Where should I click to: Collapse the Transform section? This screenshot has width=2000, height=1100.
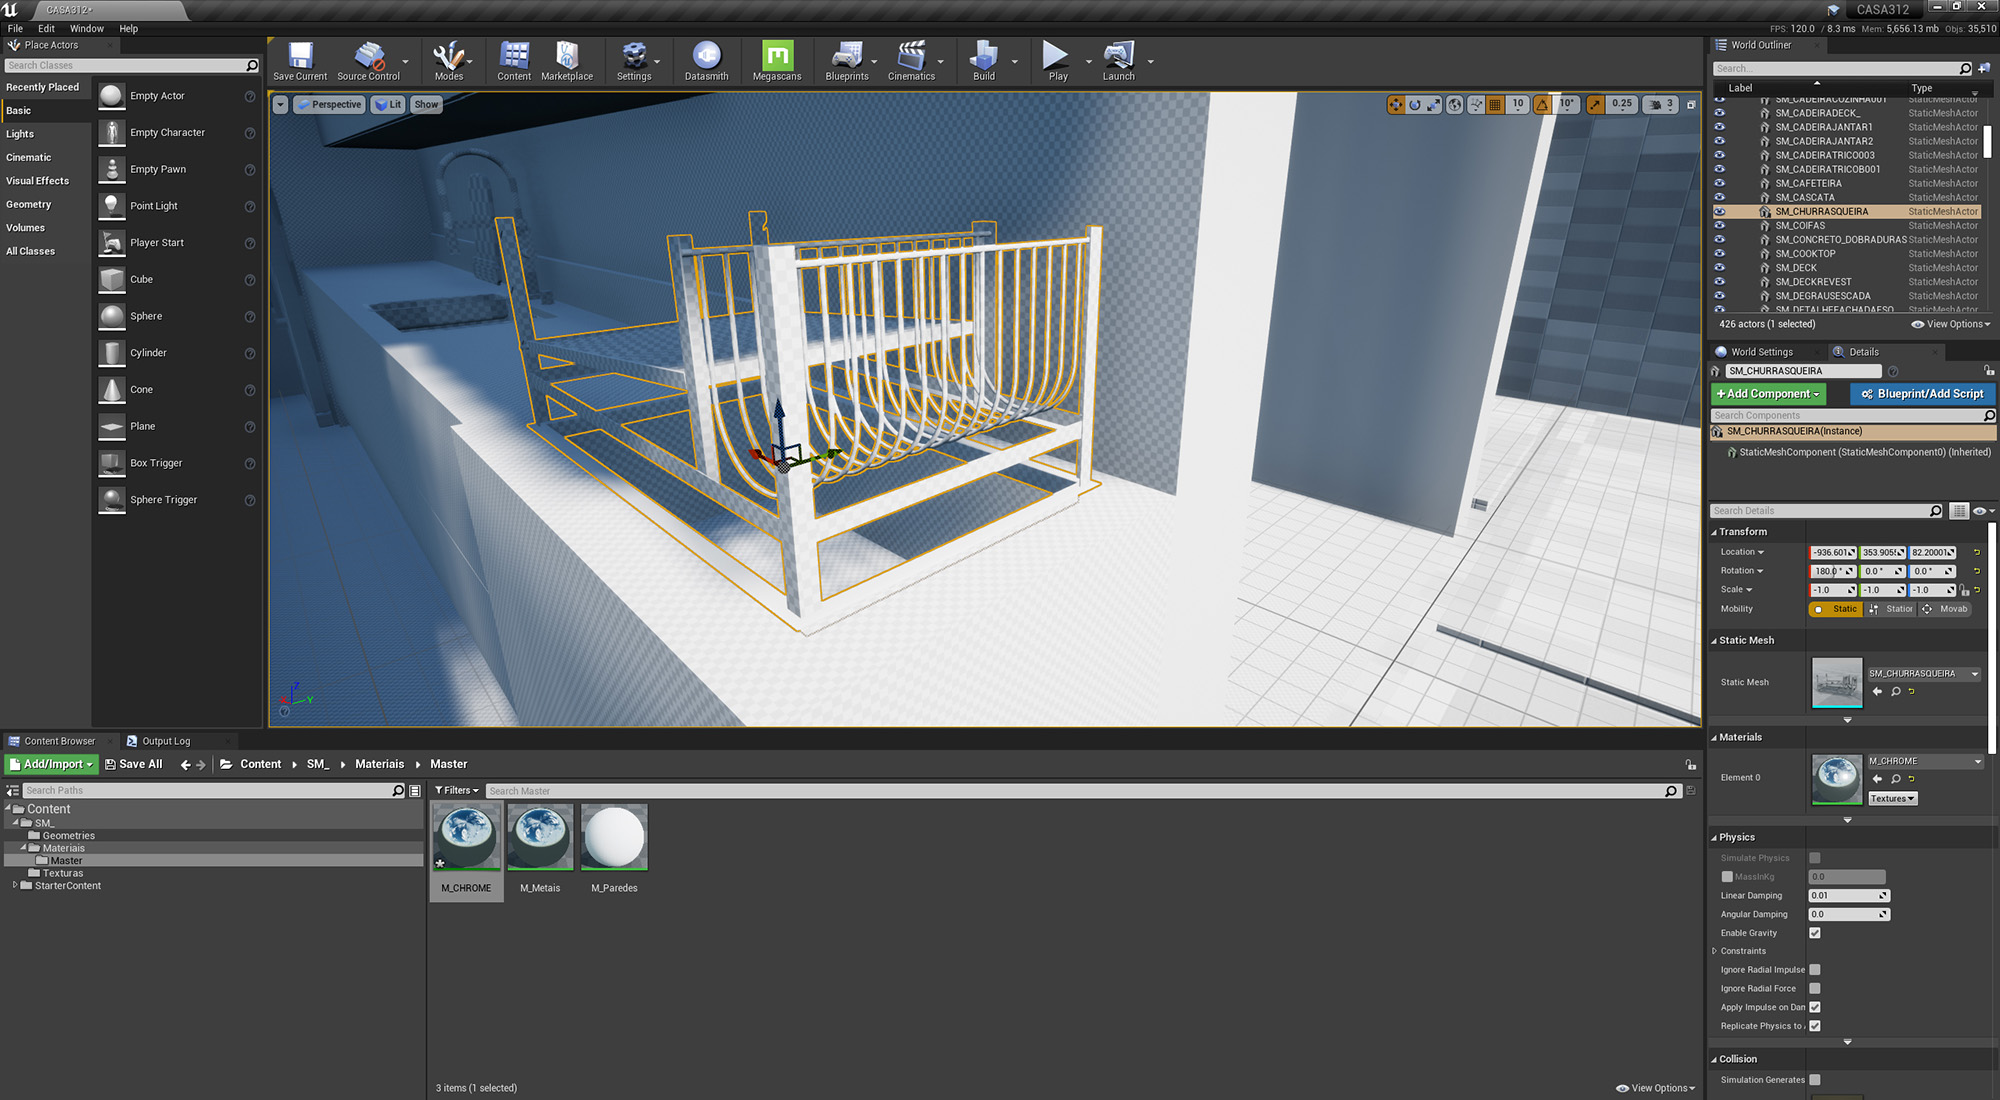tap(1714, 532)
